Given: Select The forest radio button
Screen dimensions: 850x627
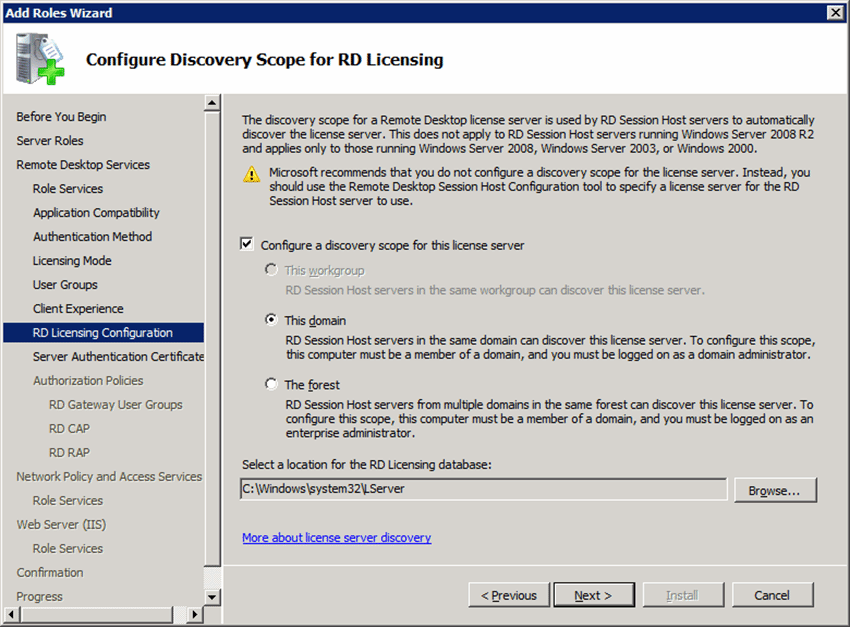Looking at the screenshot, I should pos(271,384).
